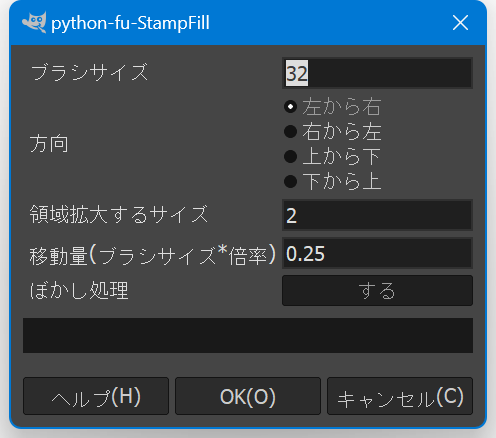Dismiss dialog with キャンセル(C) button
The height and width of the screenshot is (438, 496).
tap(400, 396)
